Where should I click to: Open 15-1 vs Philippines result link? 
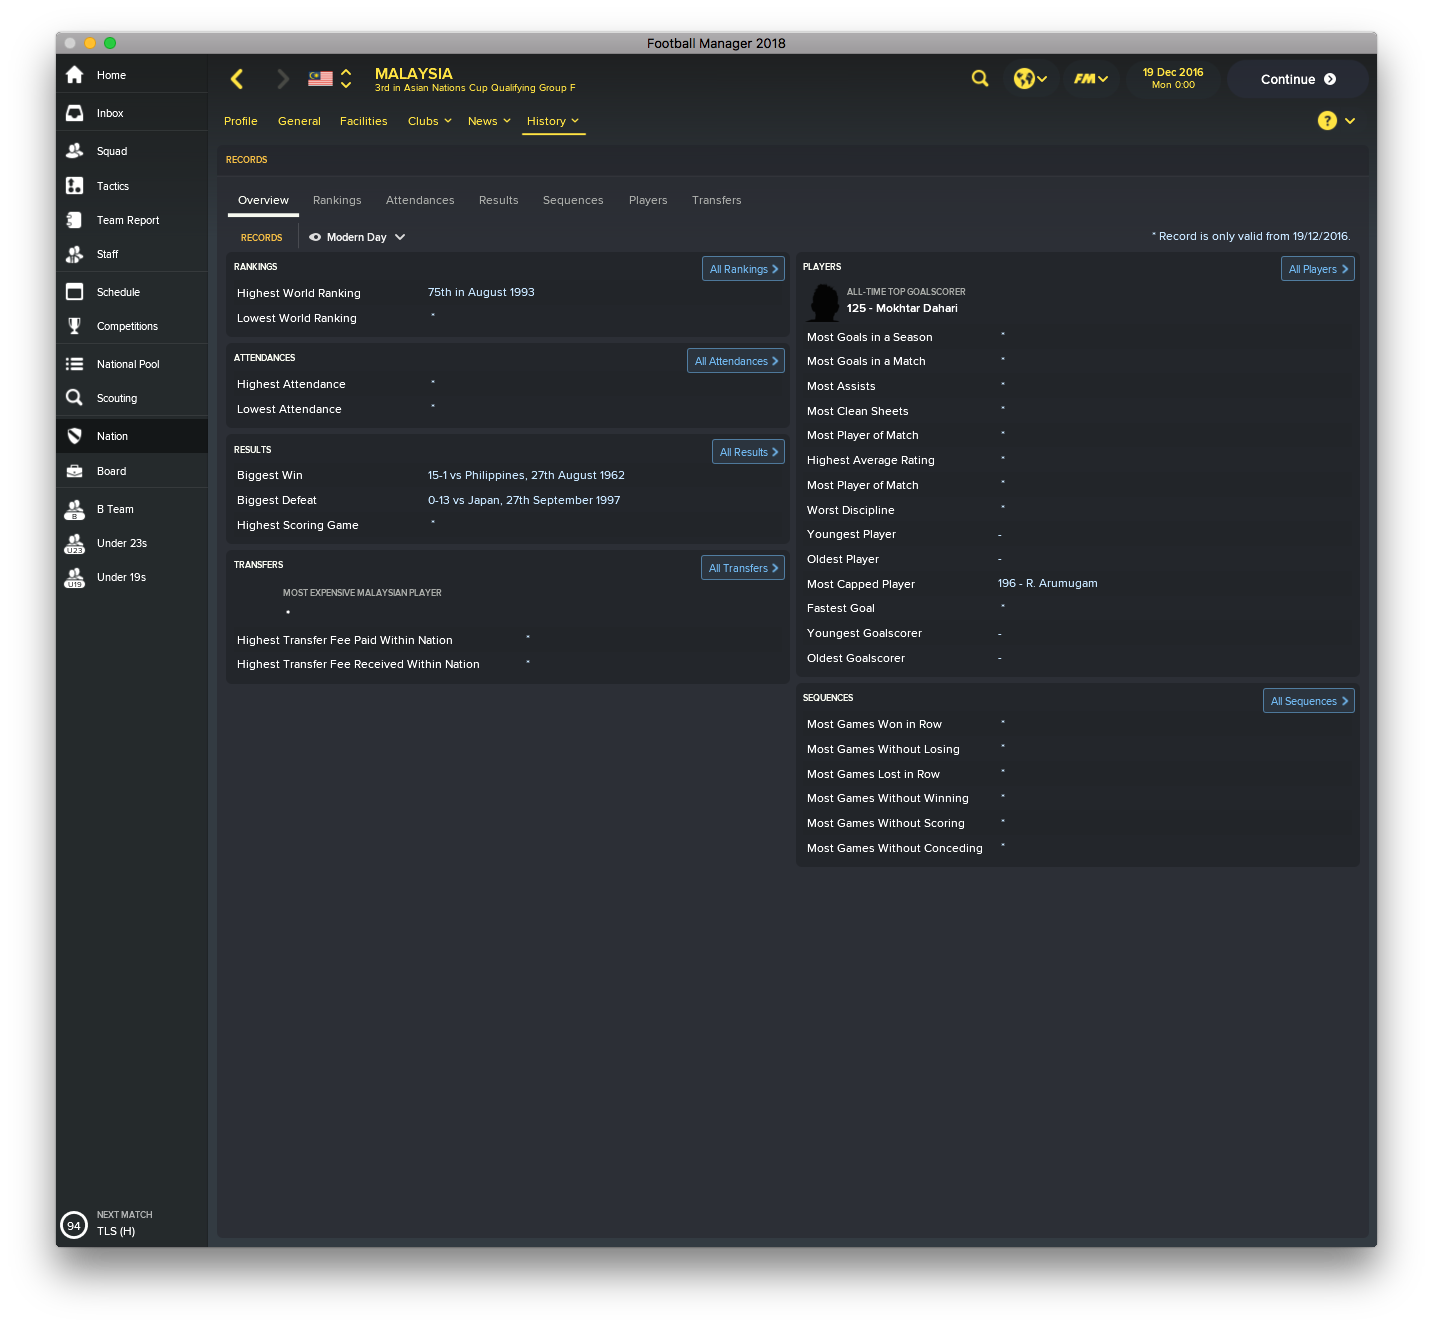[x=526, y=475]
